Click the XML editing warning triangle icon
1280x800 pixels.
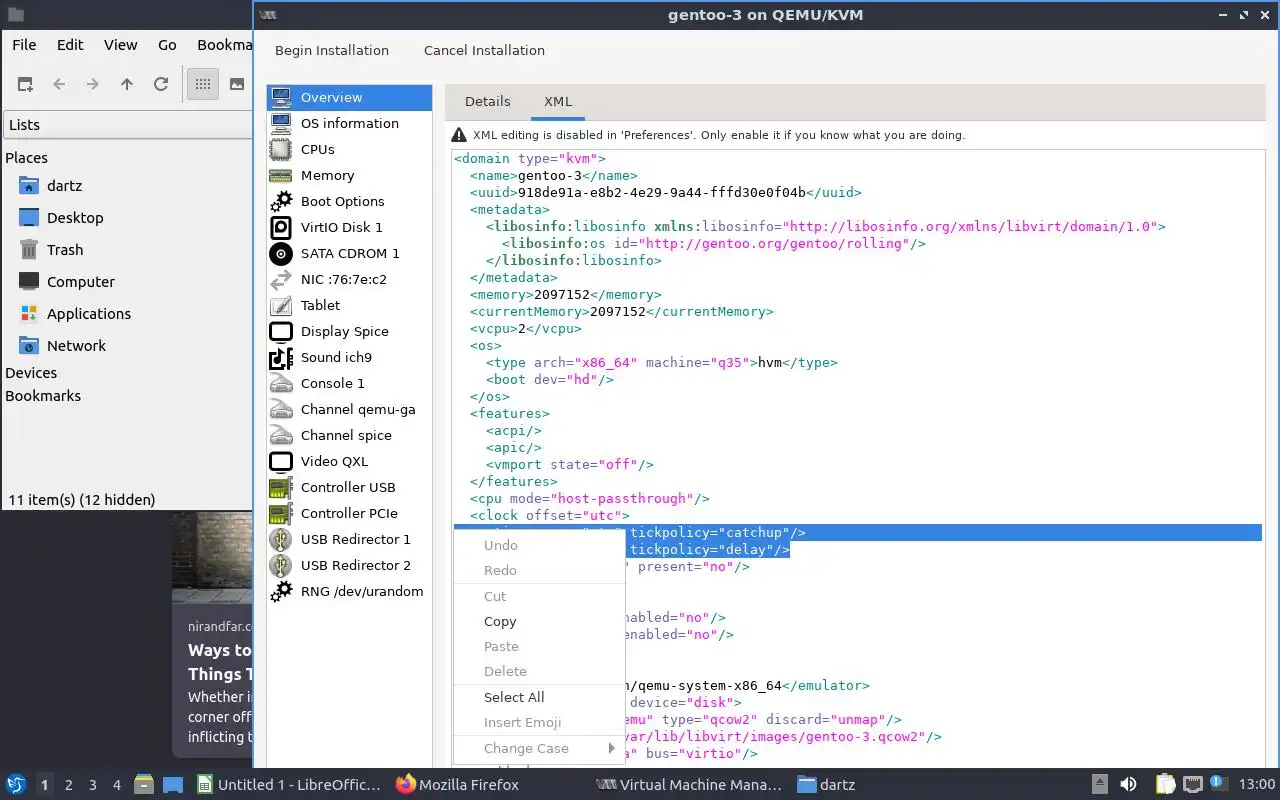point(459,135)
